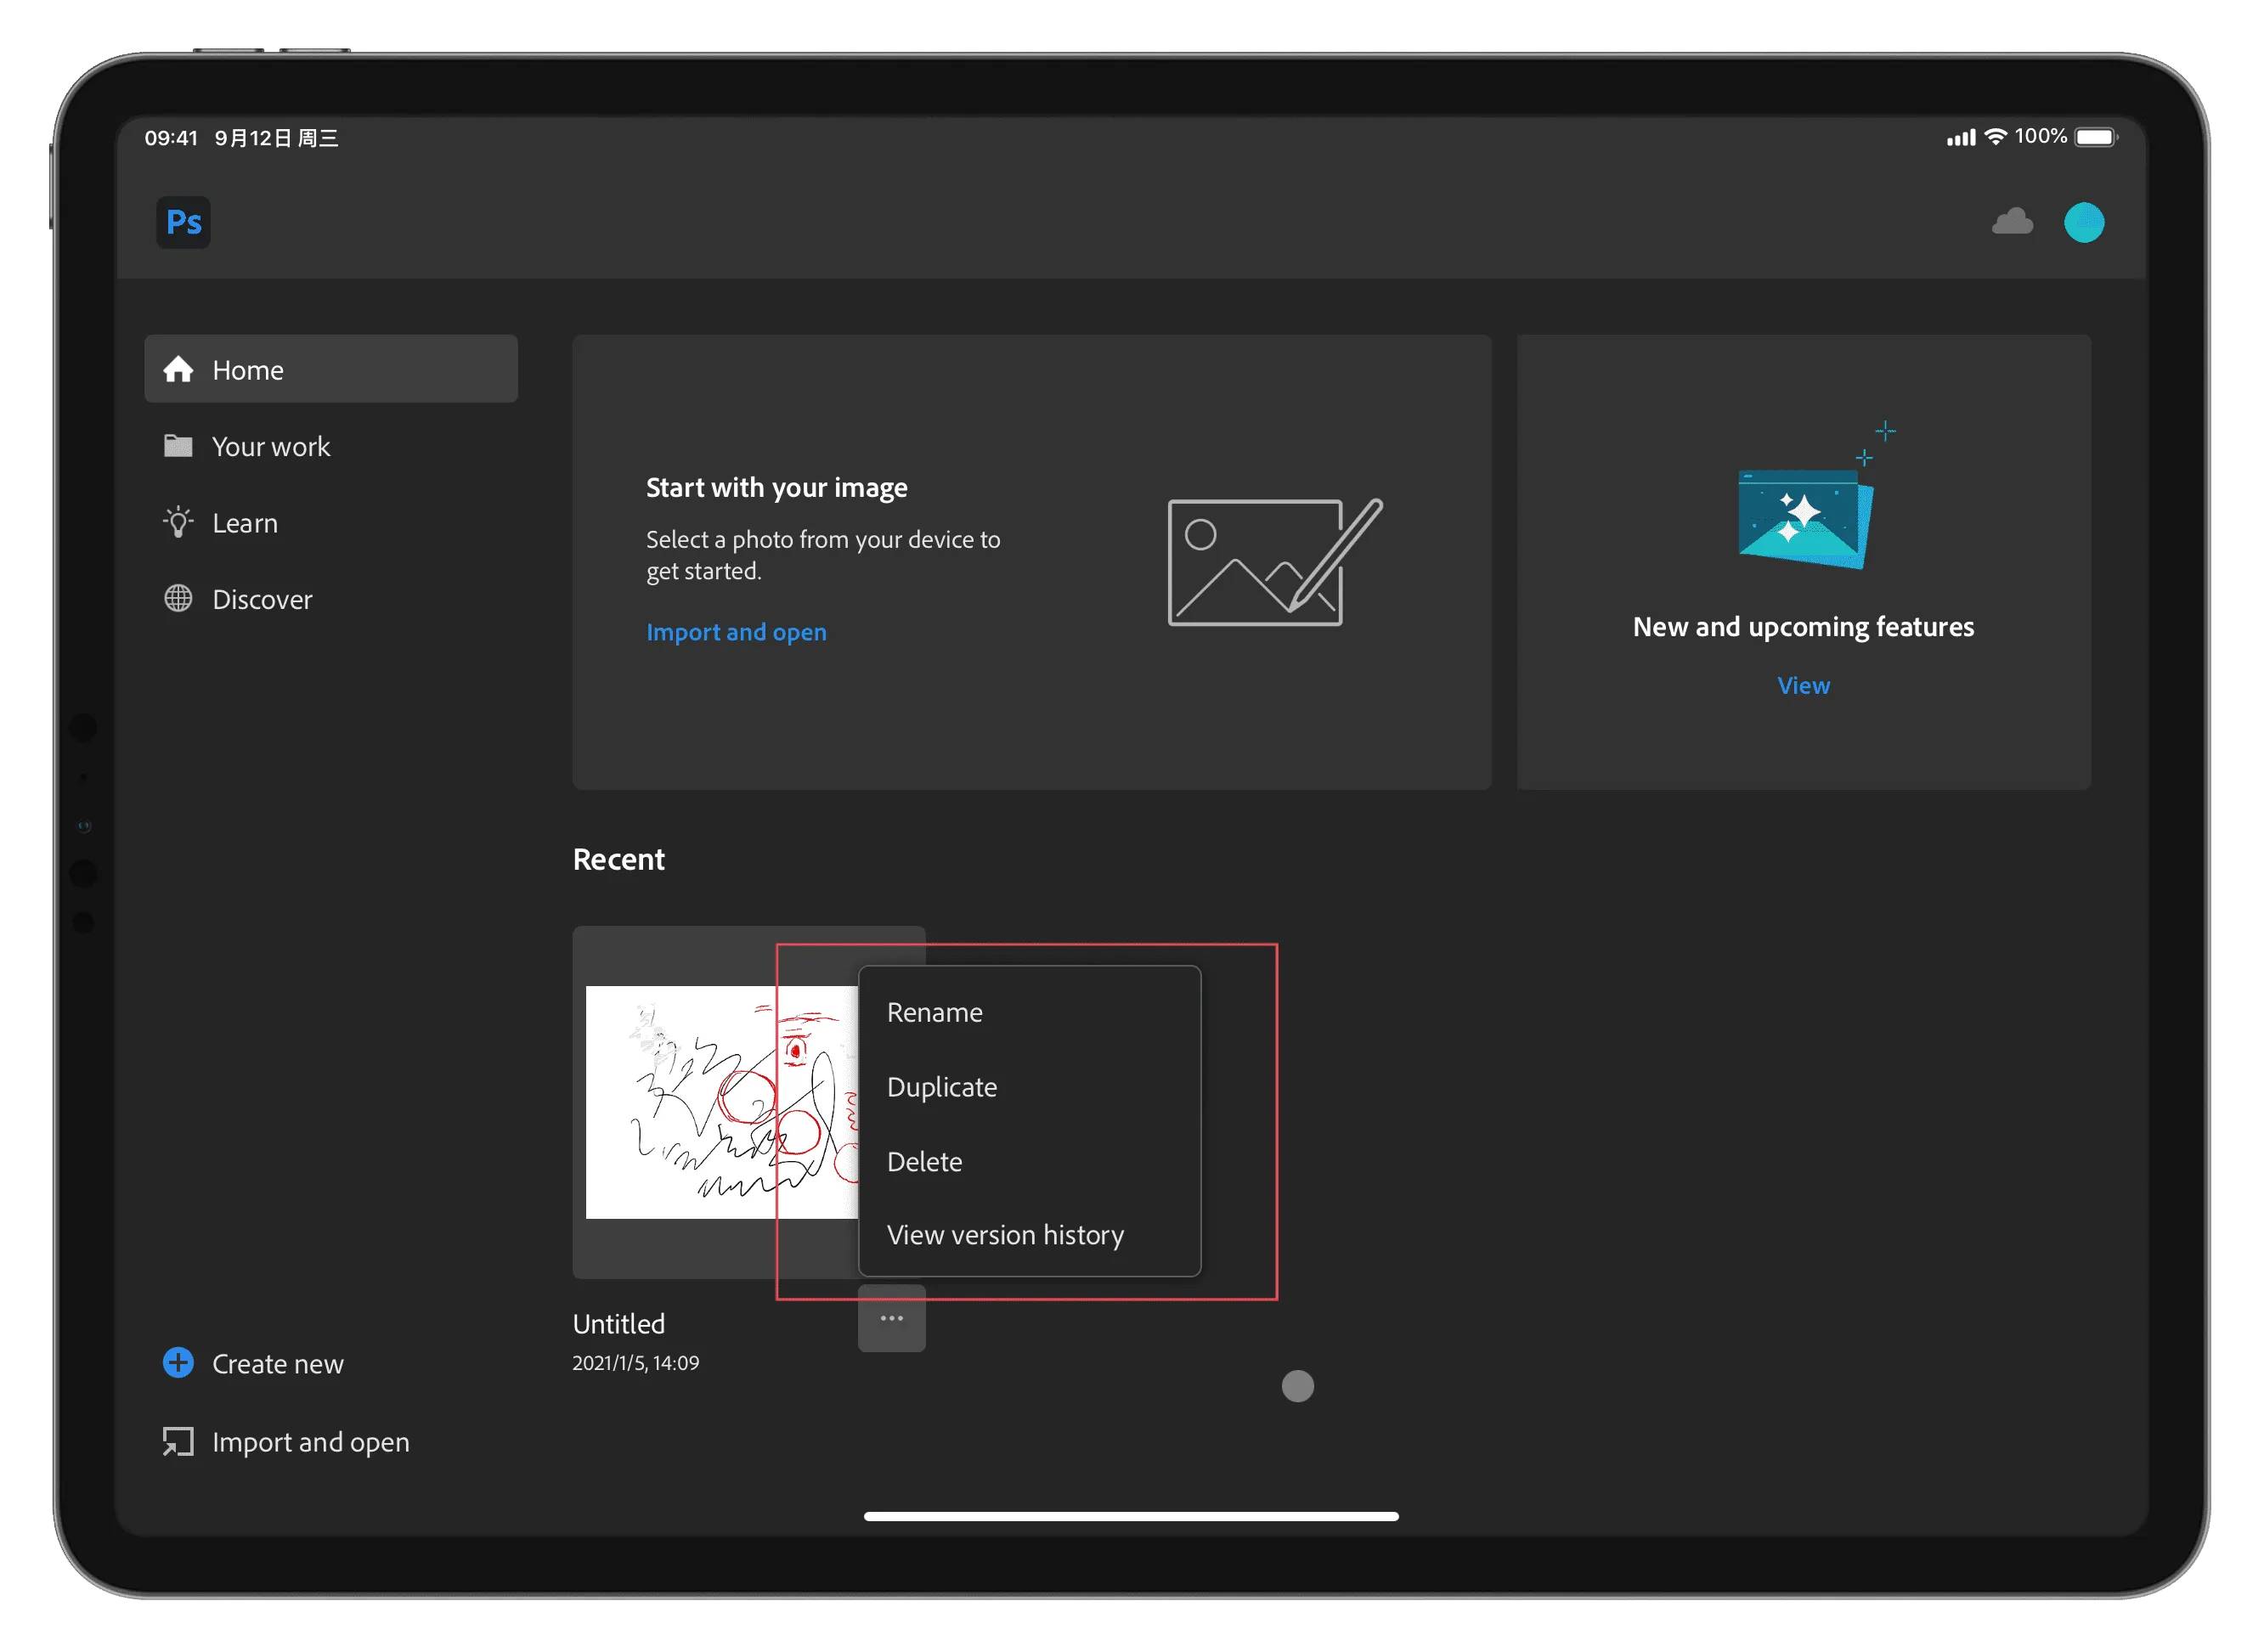Go to Learn with lightbulb icon
The image size is (2264, 1652).
[244, 523]
